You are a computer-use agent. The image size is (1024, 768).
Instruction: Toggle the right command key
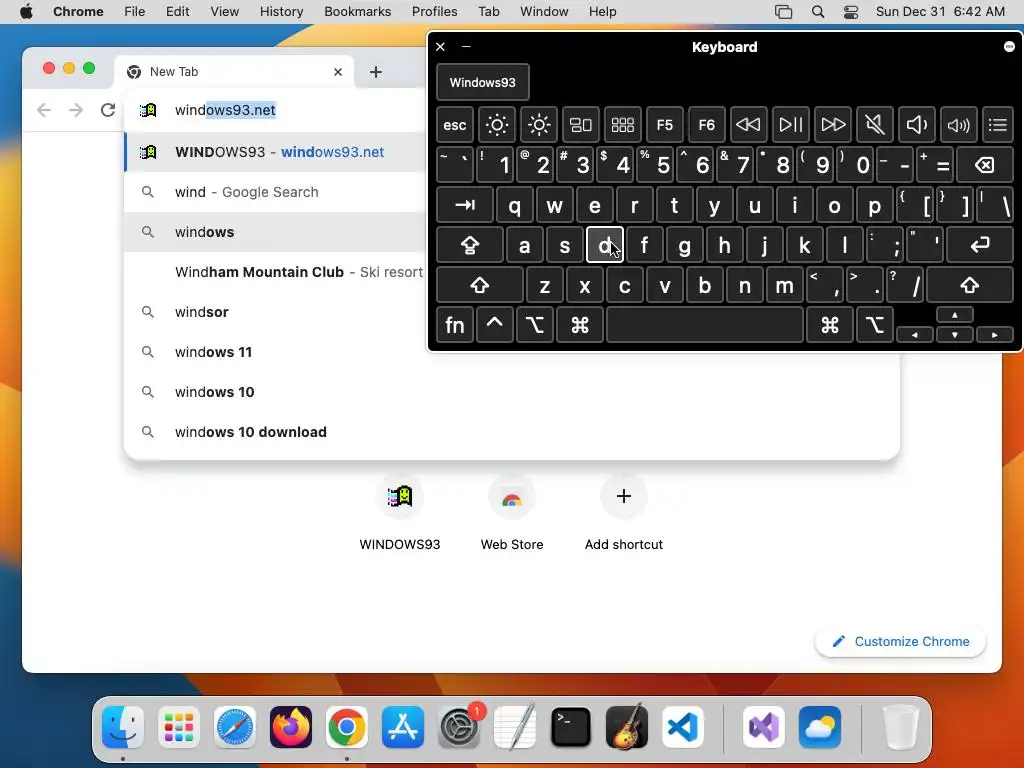[829, 325]
